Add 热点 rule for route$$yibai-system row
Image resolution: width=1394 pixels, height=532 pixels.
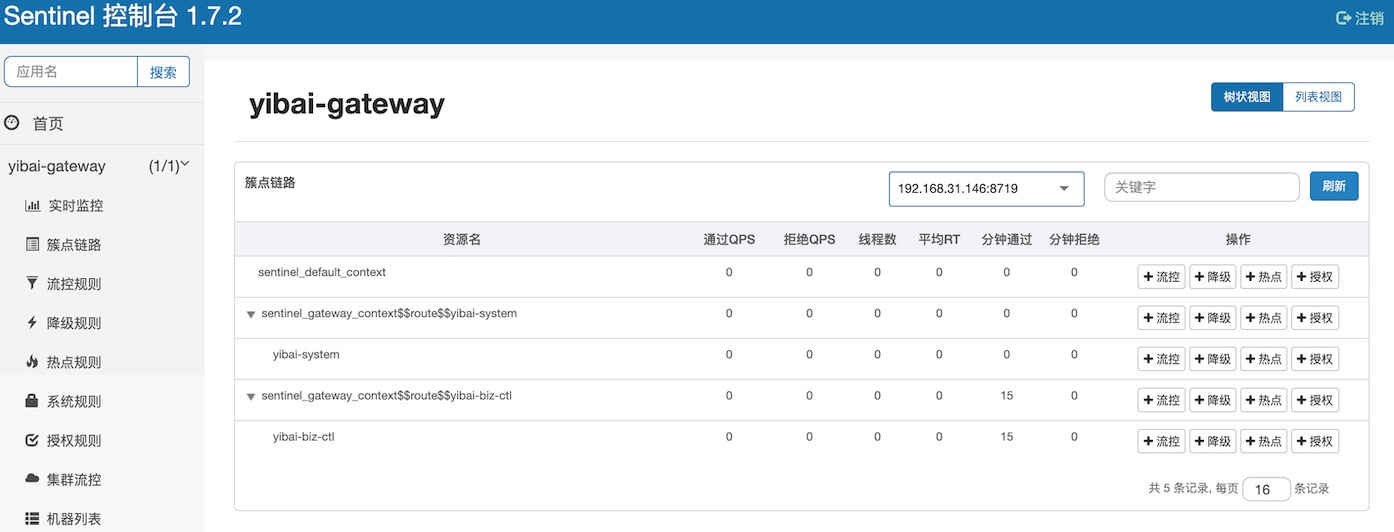[x=1263, y=318]
